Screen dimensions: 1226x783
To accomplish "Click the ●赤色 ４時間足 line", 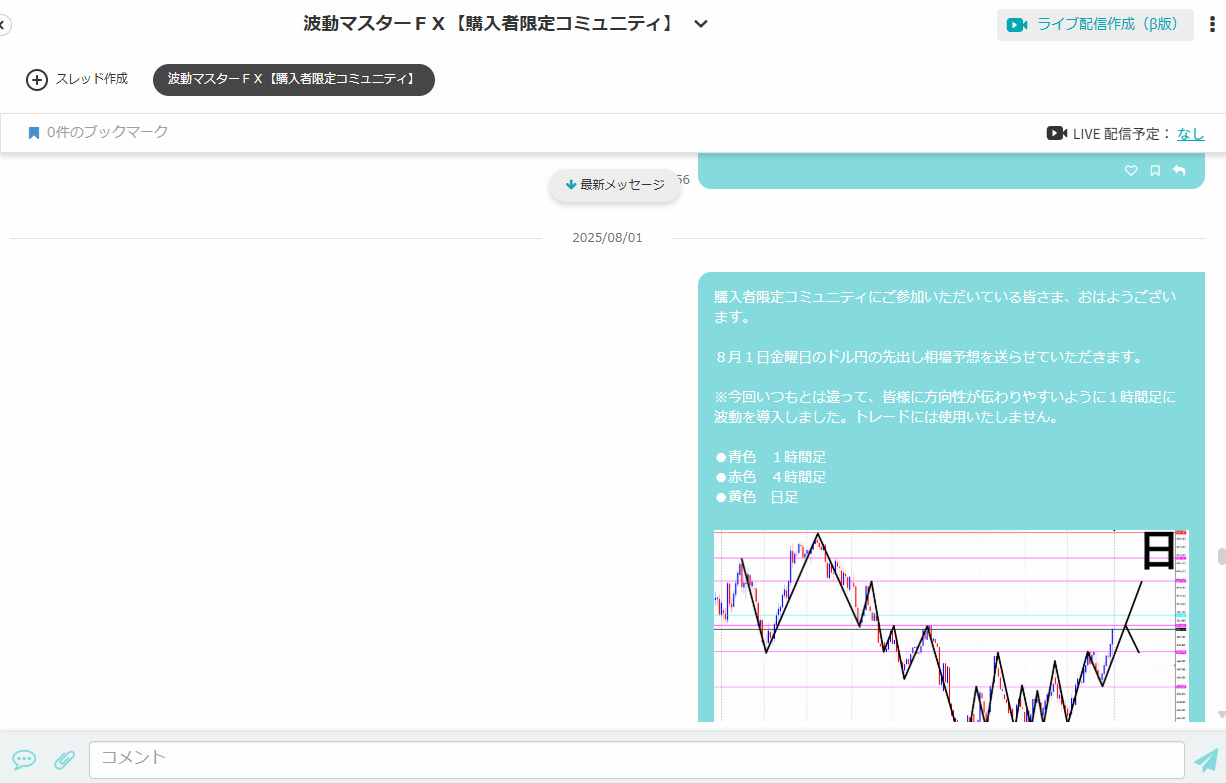I will point(771,477).
